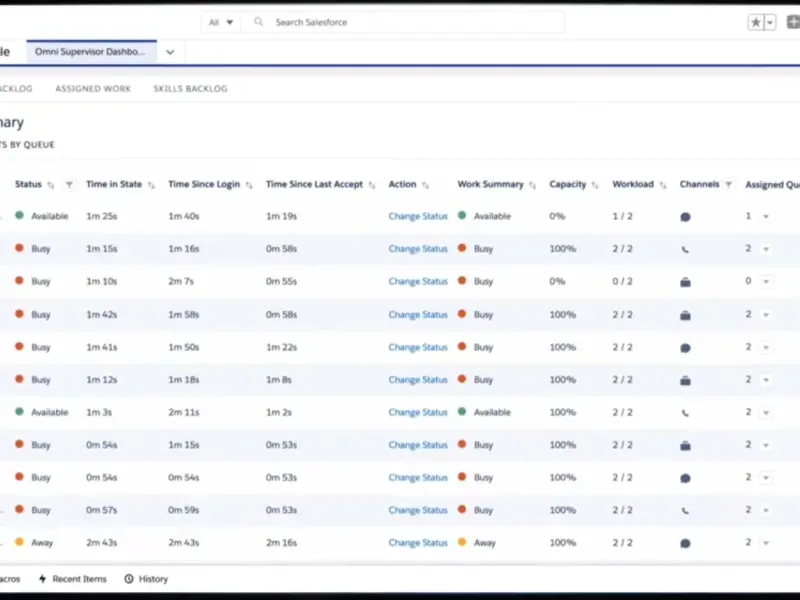
Task: Switch to the Skills Backlog tab
Action: point(190,89)
